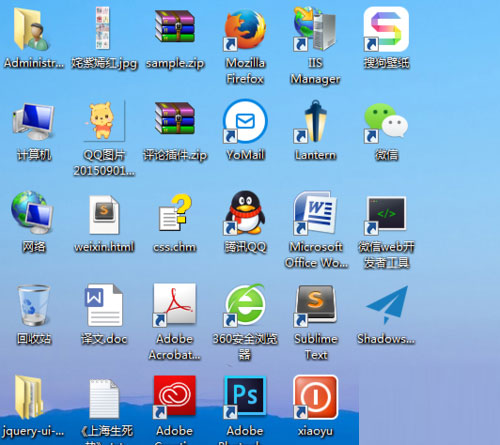Screen dimensions: 500x445
Task: Select the sample.zip archive icon
Action: pyautogui.click(x=175, y=26)
